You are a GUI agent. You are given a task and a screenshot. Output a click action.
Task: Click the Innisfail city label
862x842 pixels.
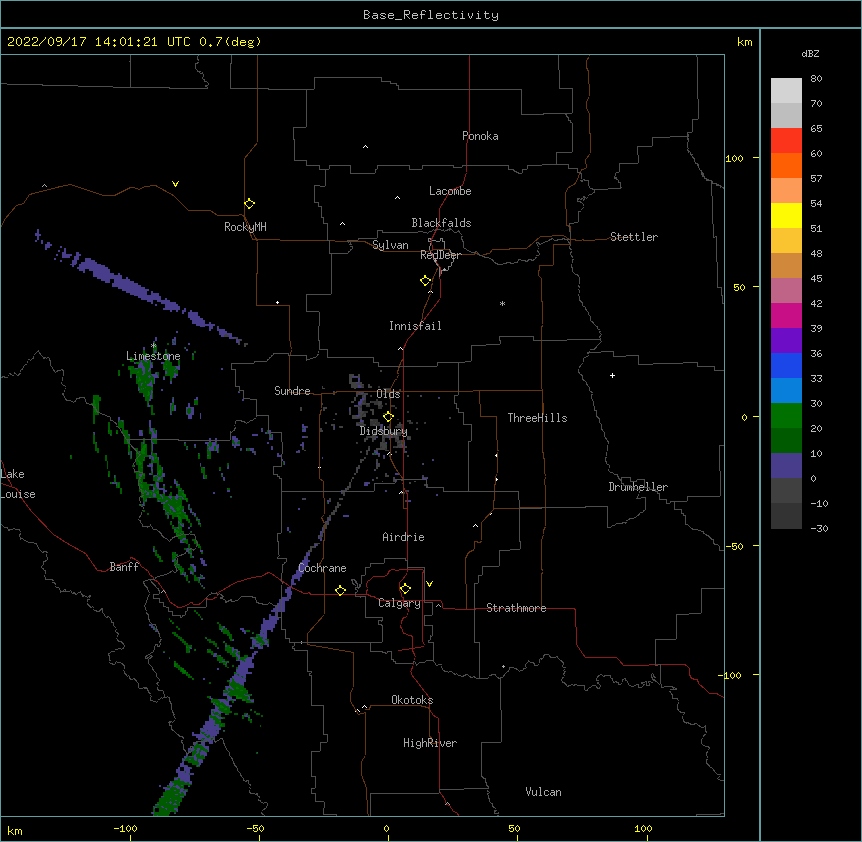coord(415,326)
